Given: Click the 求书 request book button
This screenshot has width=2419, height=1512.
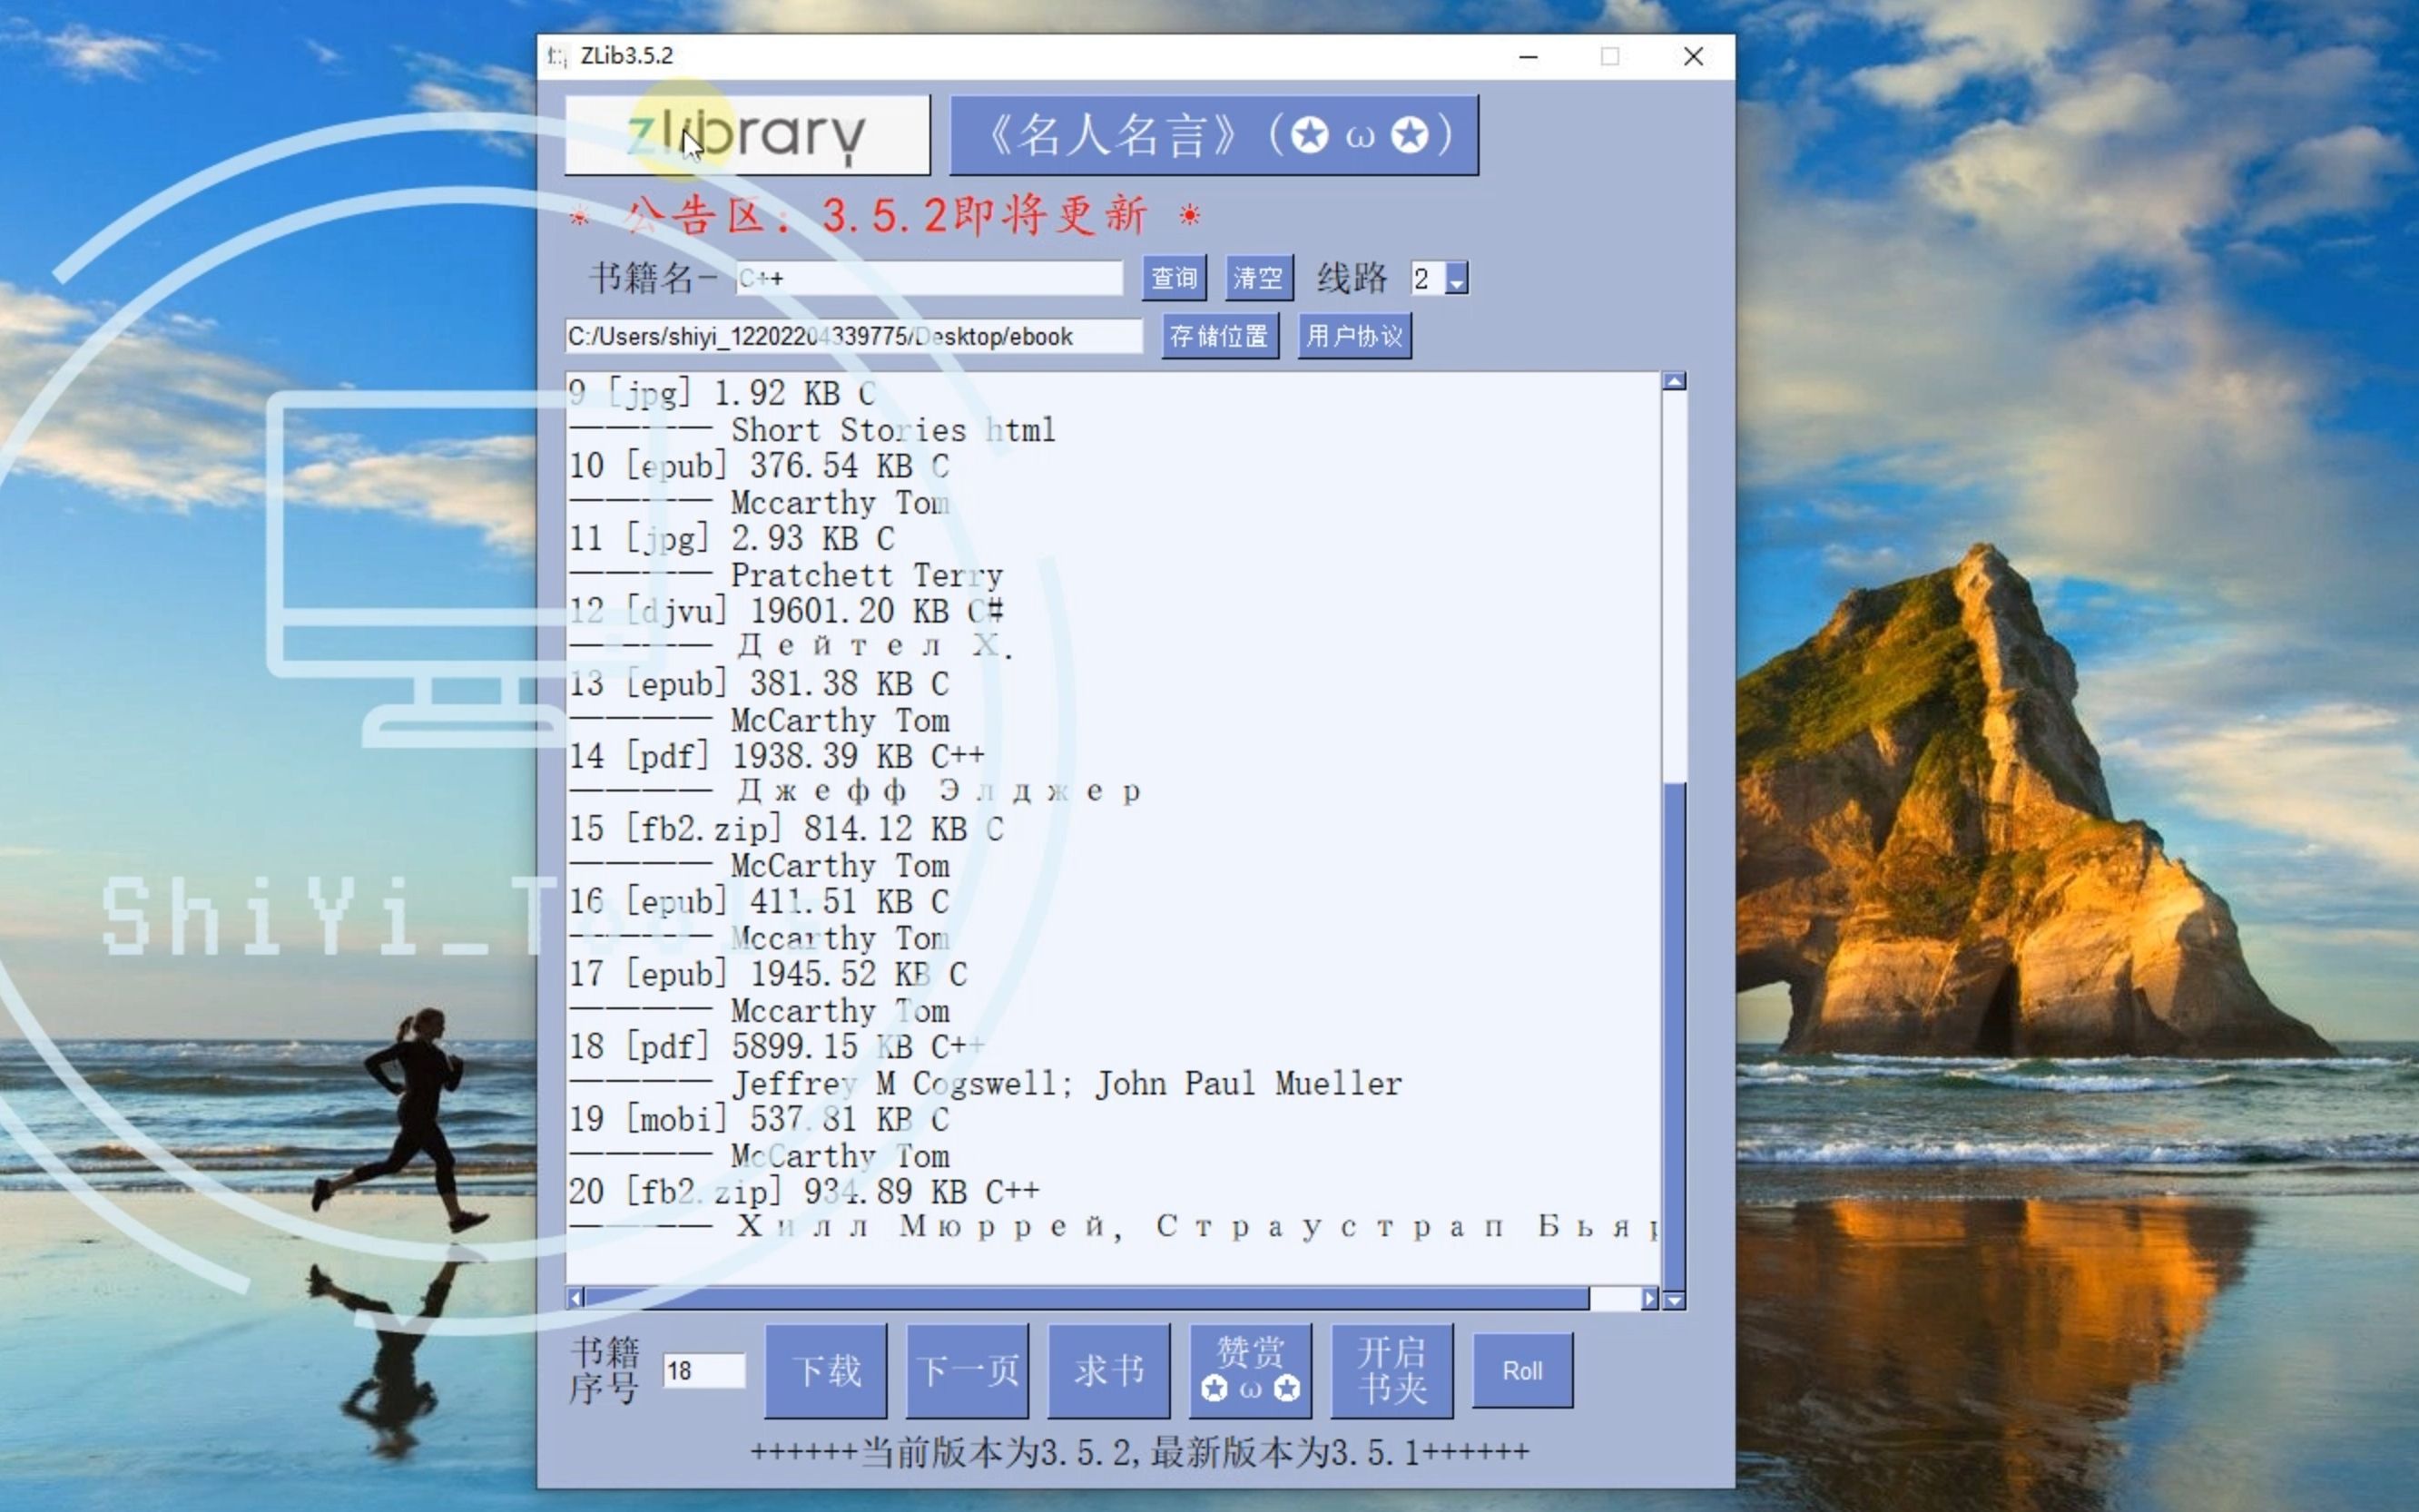Looking at the screenshot, I should pos(1109,1370).
